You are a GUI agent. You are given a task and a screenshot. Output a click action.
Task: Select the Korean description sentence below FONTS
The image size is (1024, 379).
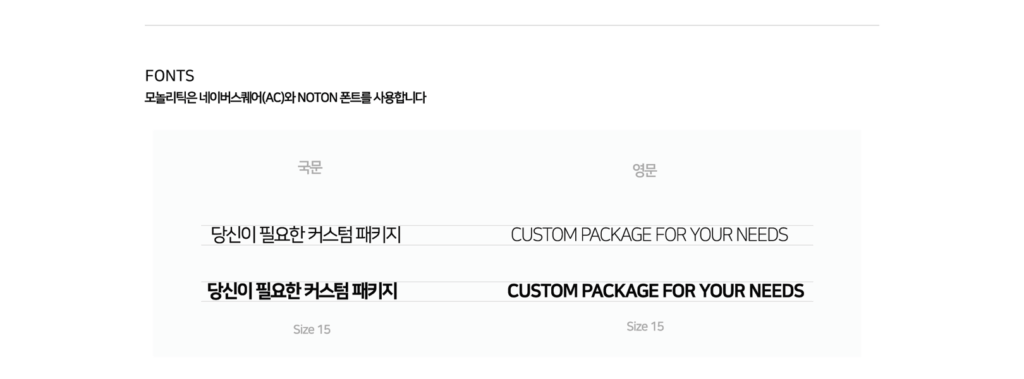[285, 99]
